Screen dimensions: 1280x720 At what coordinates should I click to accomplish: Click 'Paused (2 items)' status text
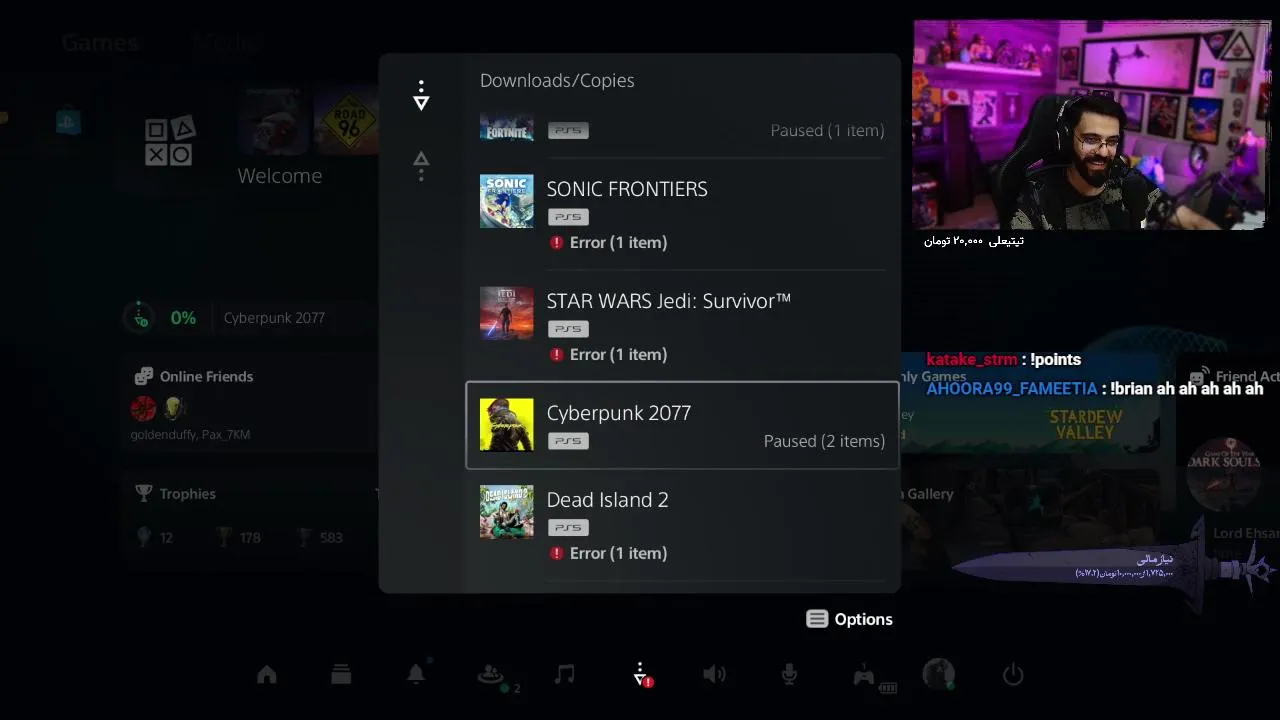[x=824, y=441]
